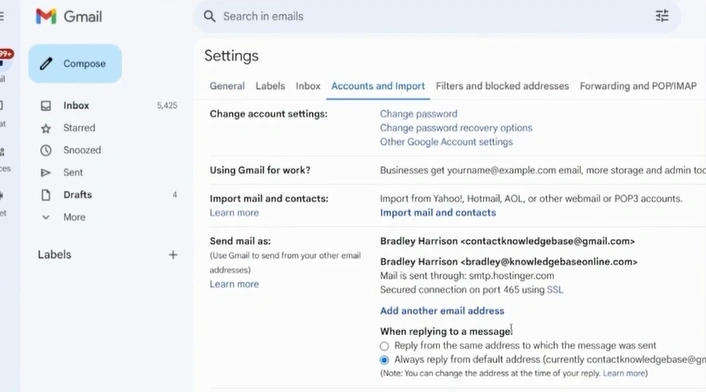Viewport: 706px width, 392px height.
Task: Select Reply from the same address option
Action: pos(384,346)
